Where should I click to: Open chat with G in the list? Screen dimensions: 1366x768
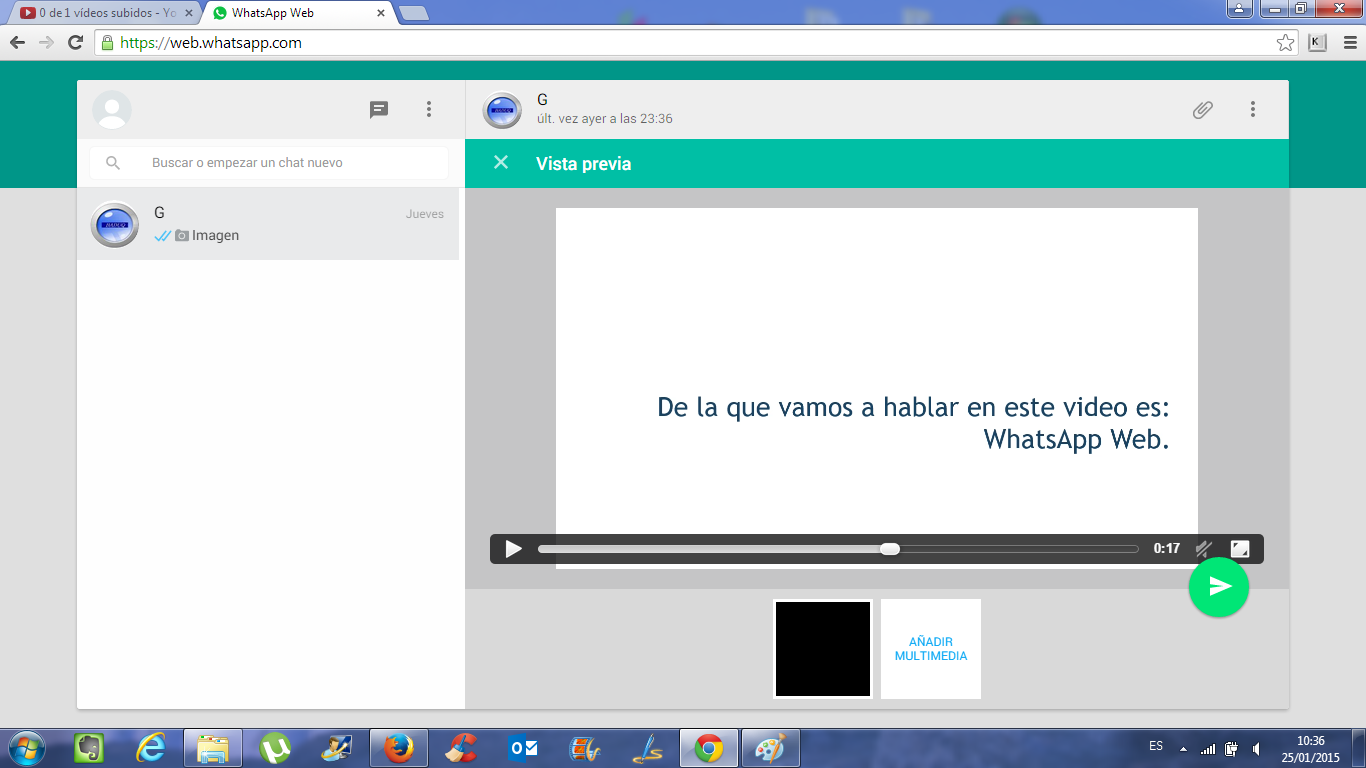[x=268, y=224]
